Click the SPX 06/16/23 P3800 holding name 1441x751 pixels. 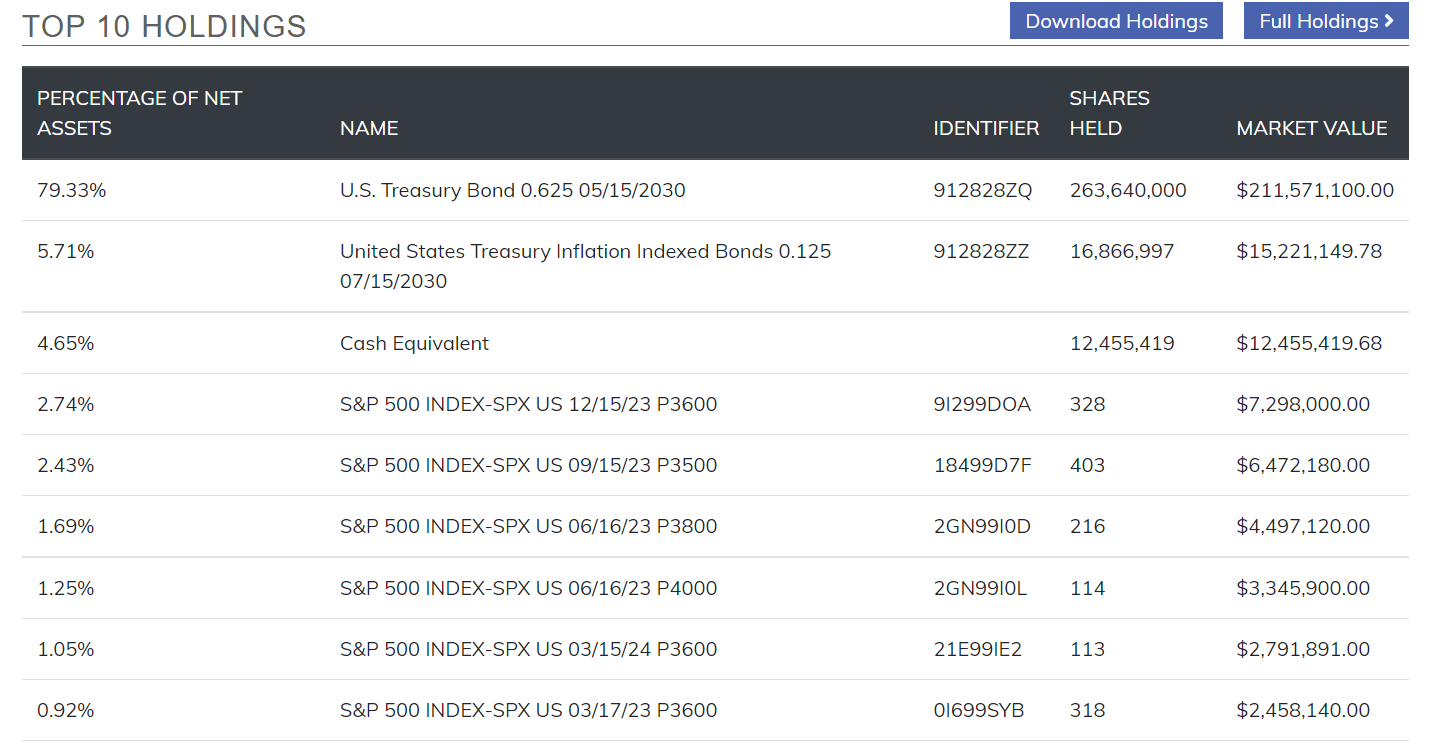(x=528, y=526)
